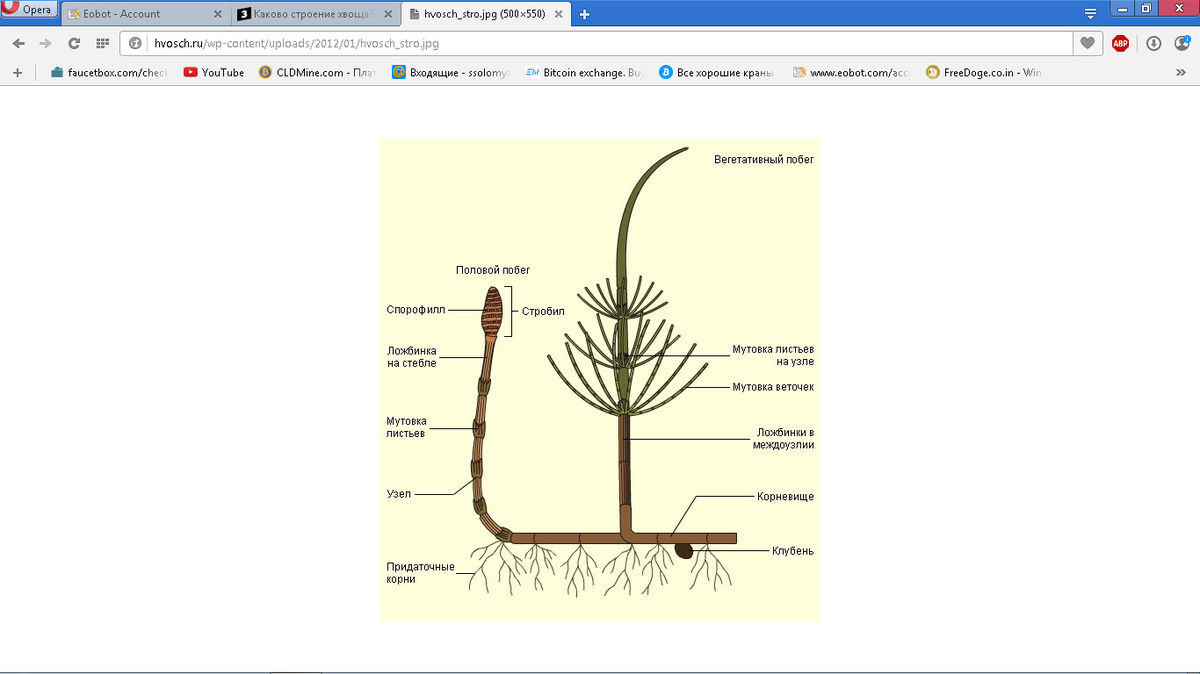The width and height of the screenshot is (1200, 674).
Task: Close the hvosch_stro.jpg tab
Action: pos(557,14)
